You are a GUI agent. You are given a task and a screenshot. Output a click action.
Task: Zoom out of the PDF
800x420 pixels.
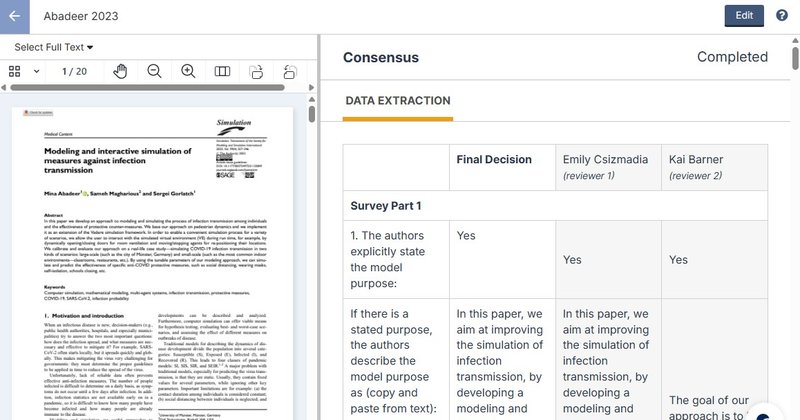coord(154,71)
